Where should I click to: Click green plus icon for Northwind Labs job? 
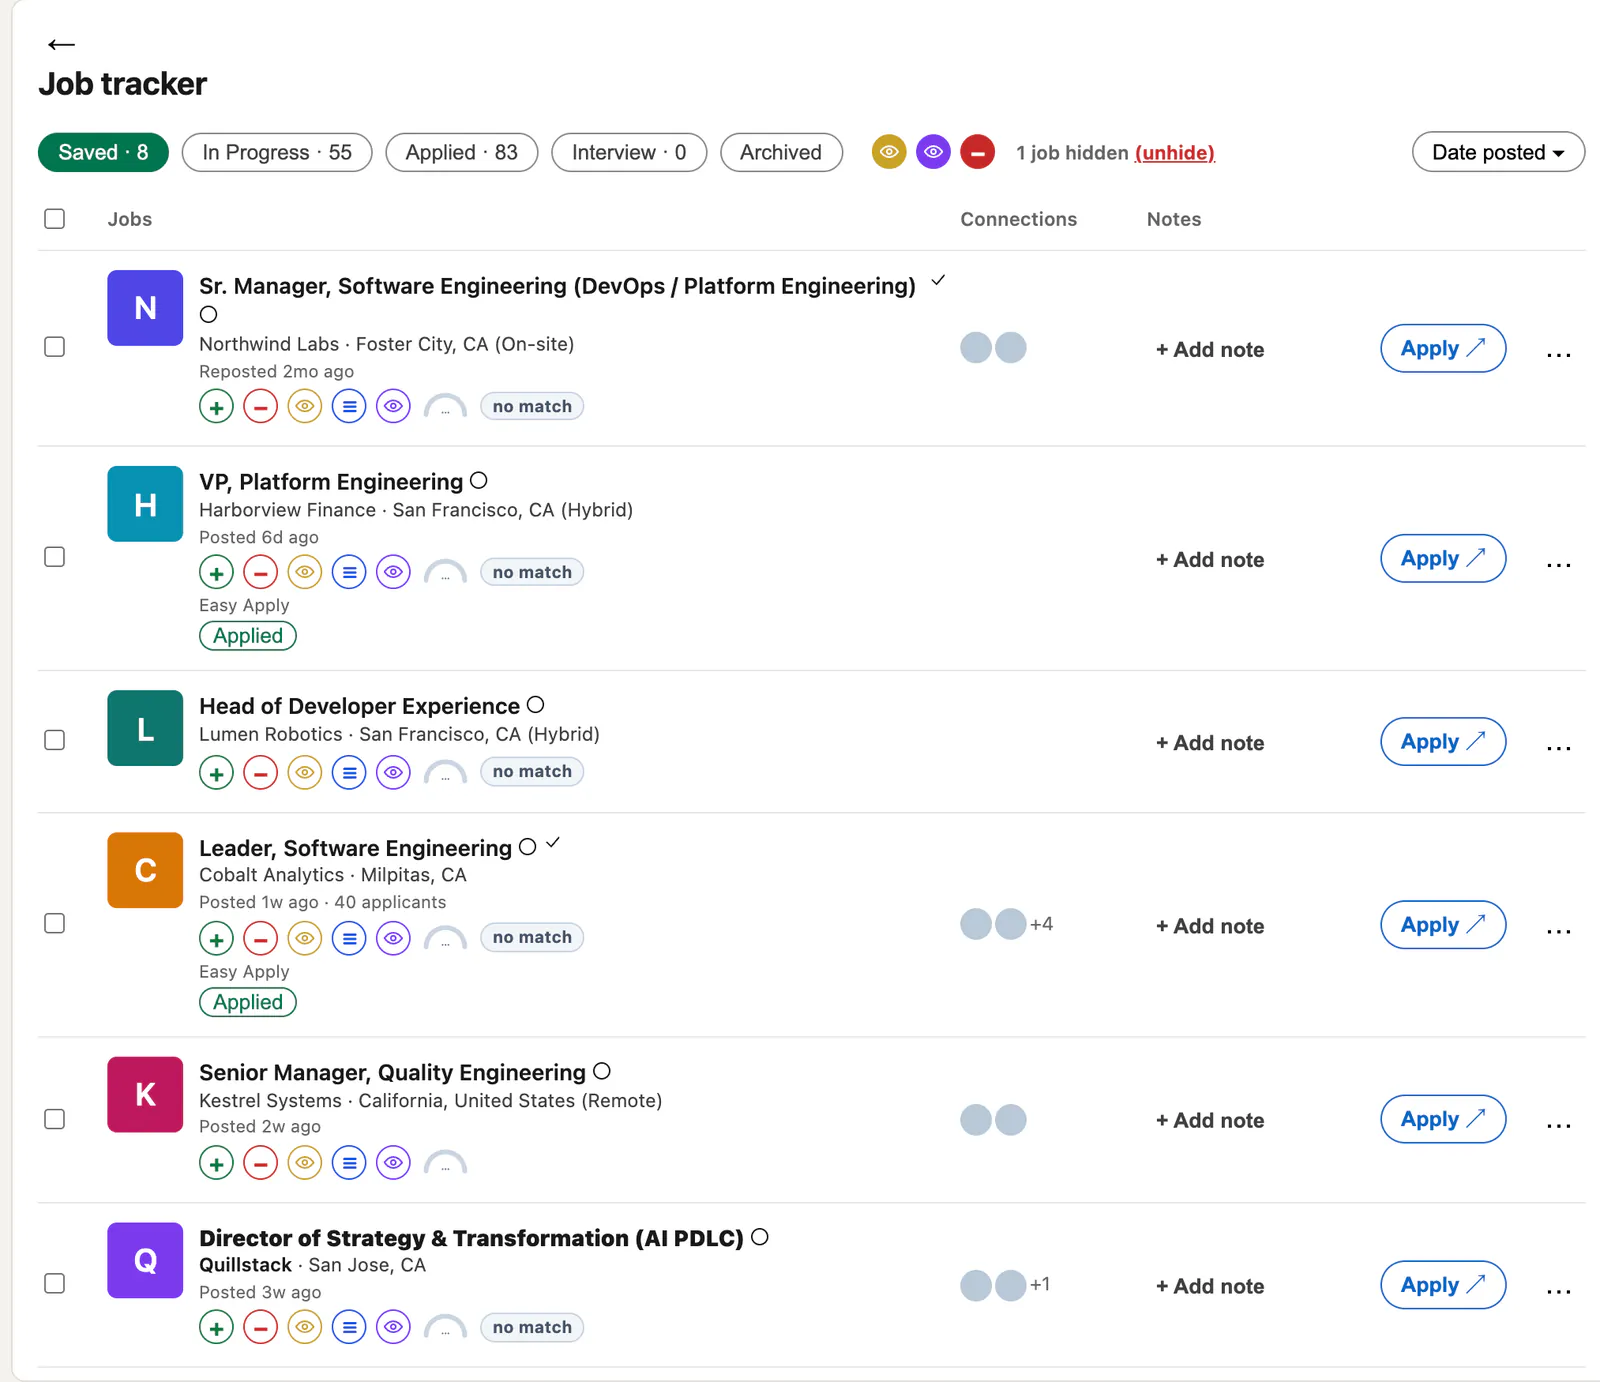click(x=216, y=407)
